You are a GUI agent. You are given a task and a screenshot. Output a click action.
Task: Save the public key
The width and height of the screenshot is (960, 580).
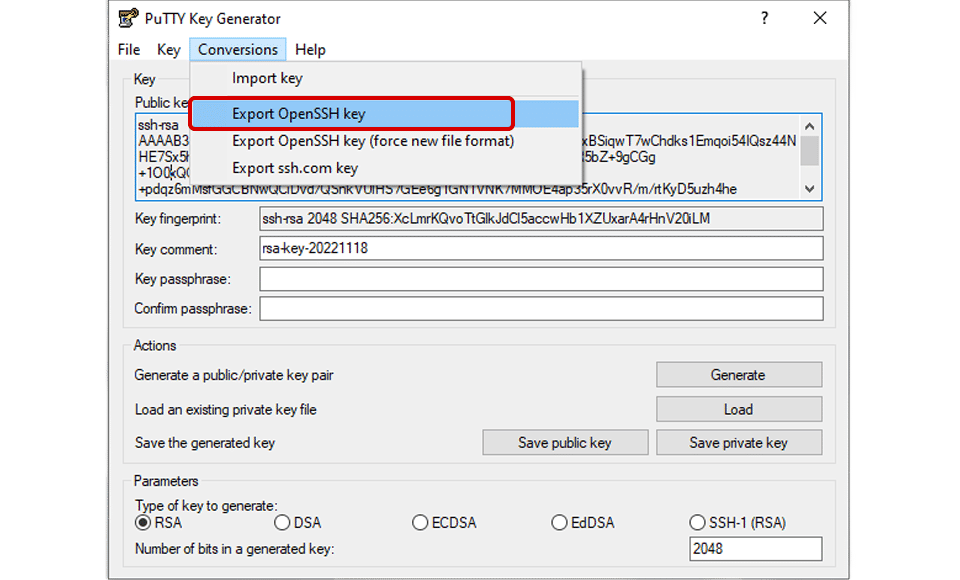[564, 442]
